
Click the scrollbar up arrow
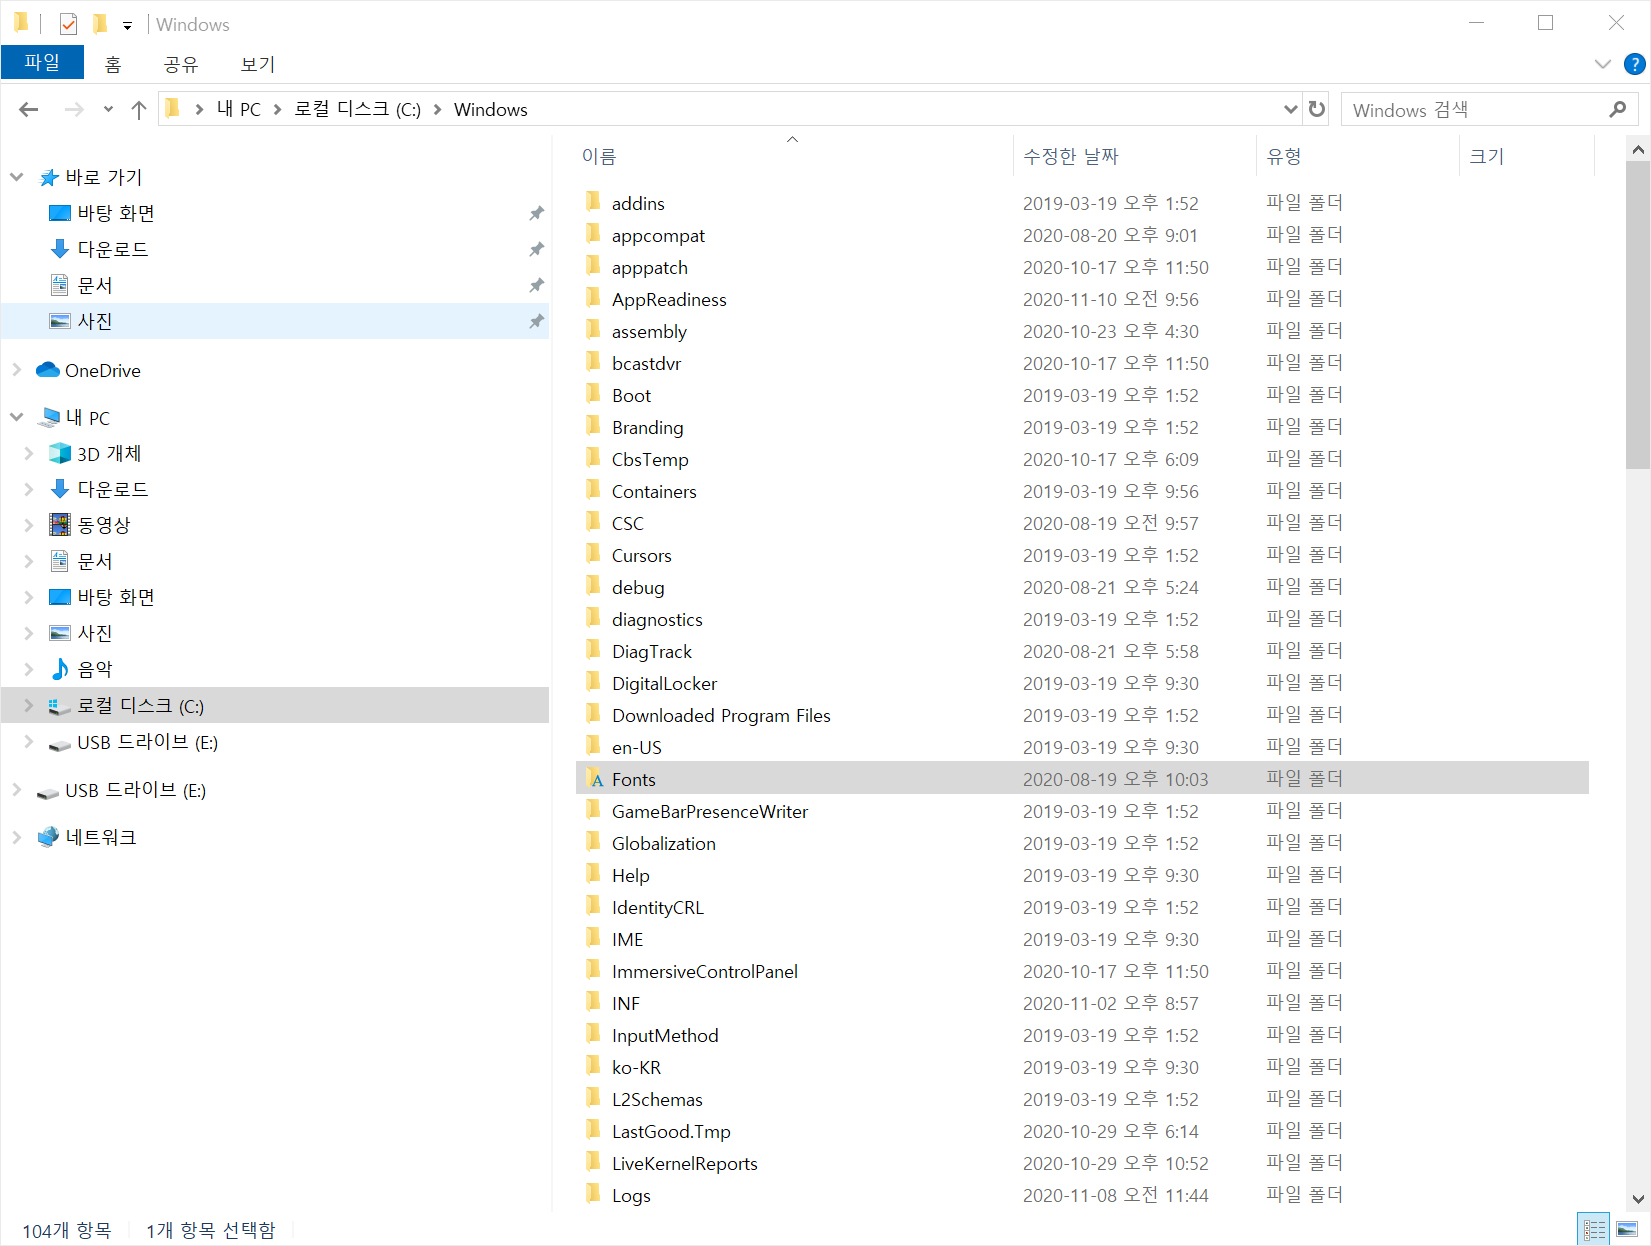click(1638, 150)
